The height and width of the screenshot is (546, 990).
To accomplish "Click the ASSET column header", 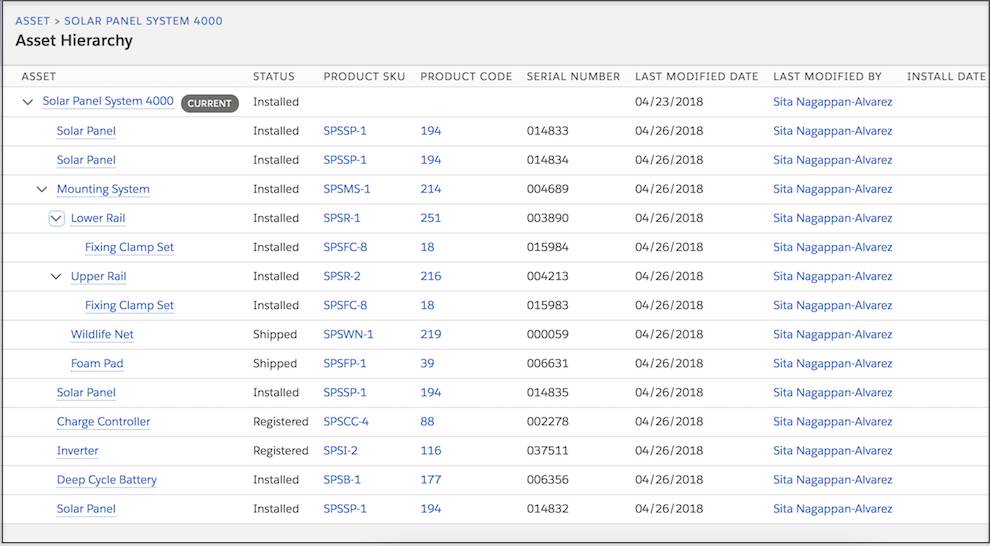I will (39, 76).
